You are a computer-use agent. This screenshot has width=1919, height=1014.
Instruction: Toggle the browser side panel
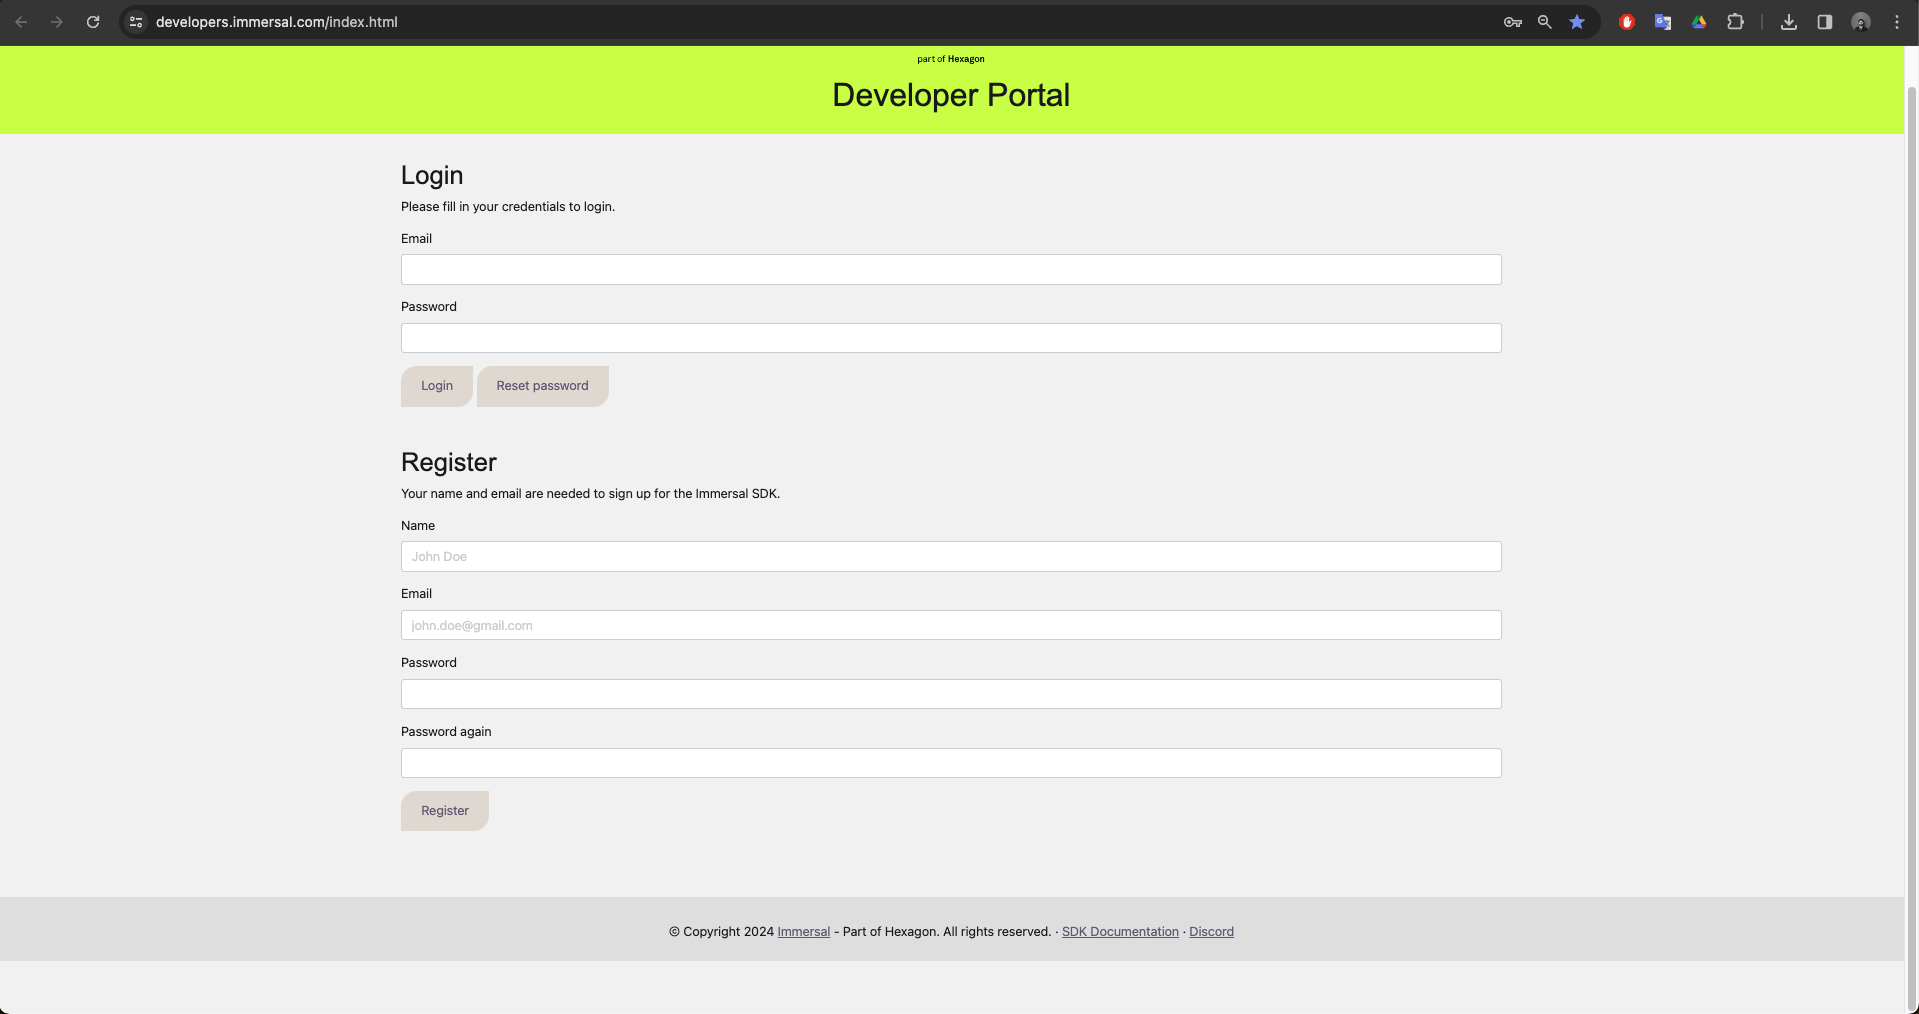pyautogui.click(x=1825, y=22)
